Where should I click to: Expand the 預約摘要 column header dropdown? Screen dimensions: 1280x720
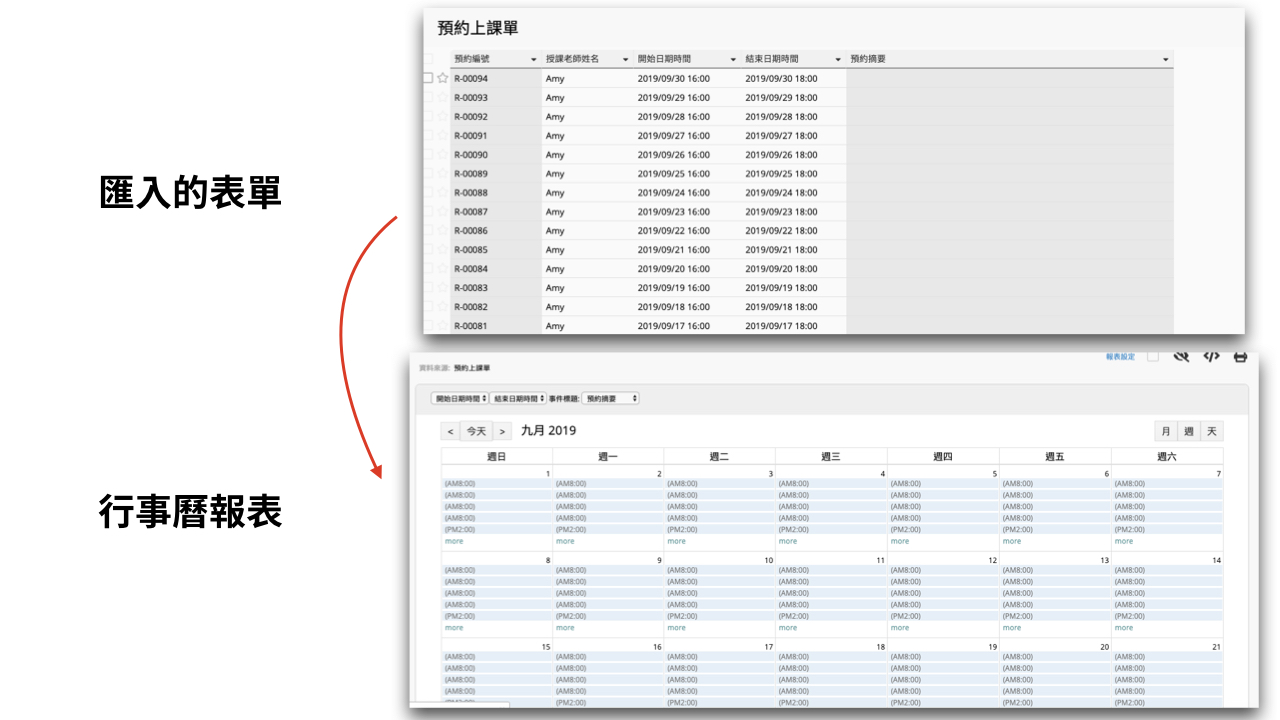point(1165,60)
